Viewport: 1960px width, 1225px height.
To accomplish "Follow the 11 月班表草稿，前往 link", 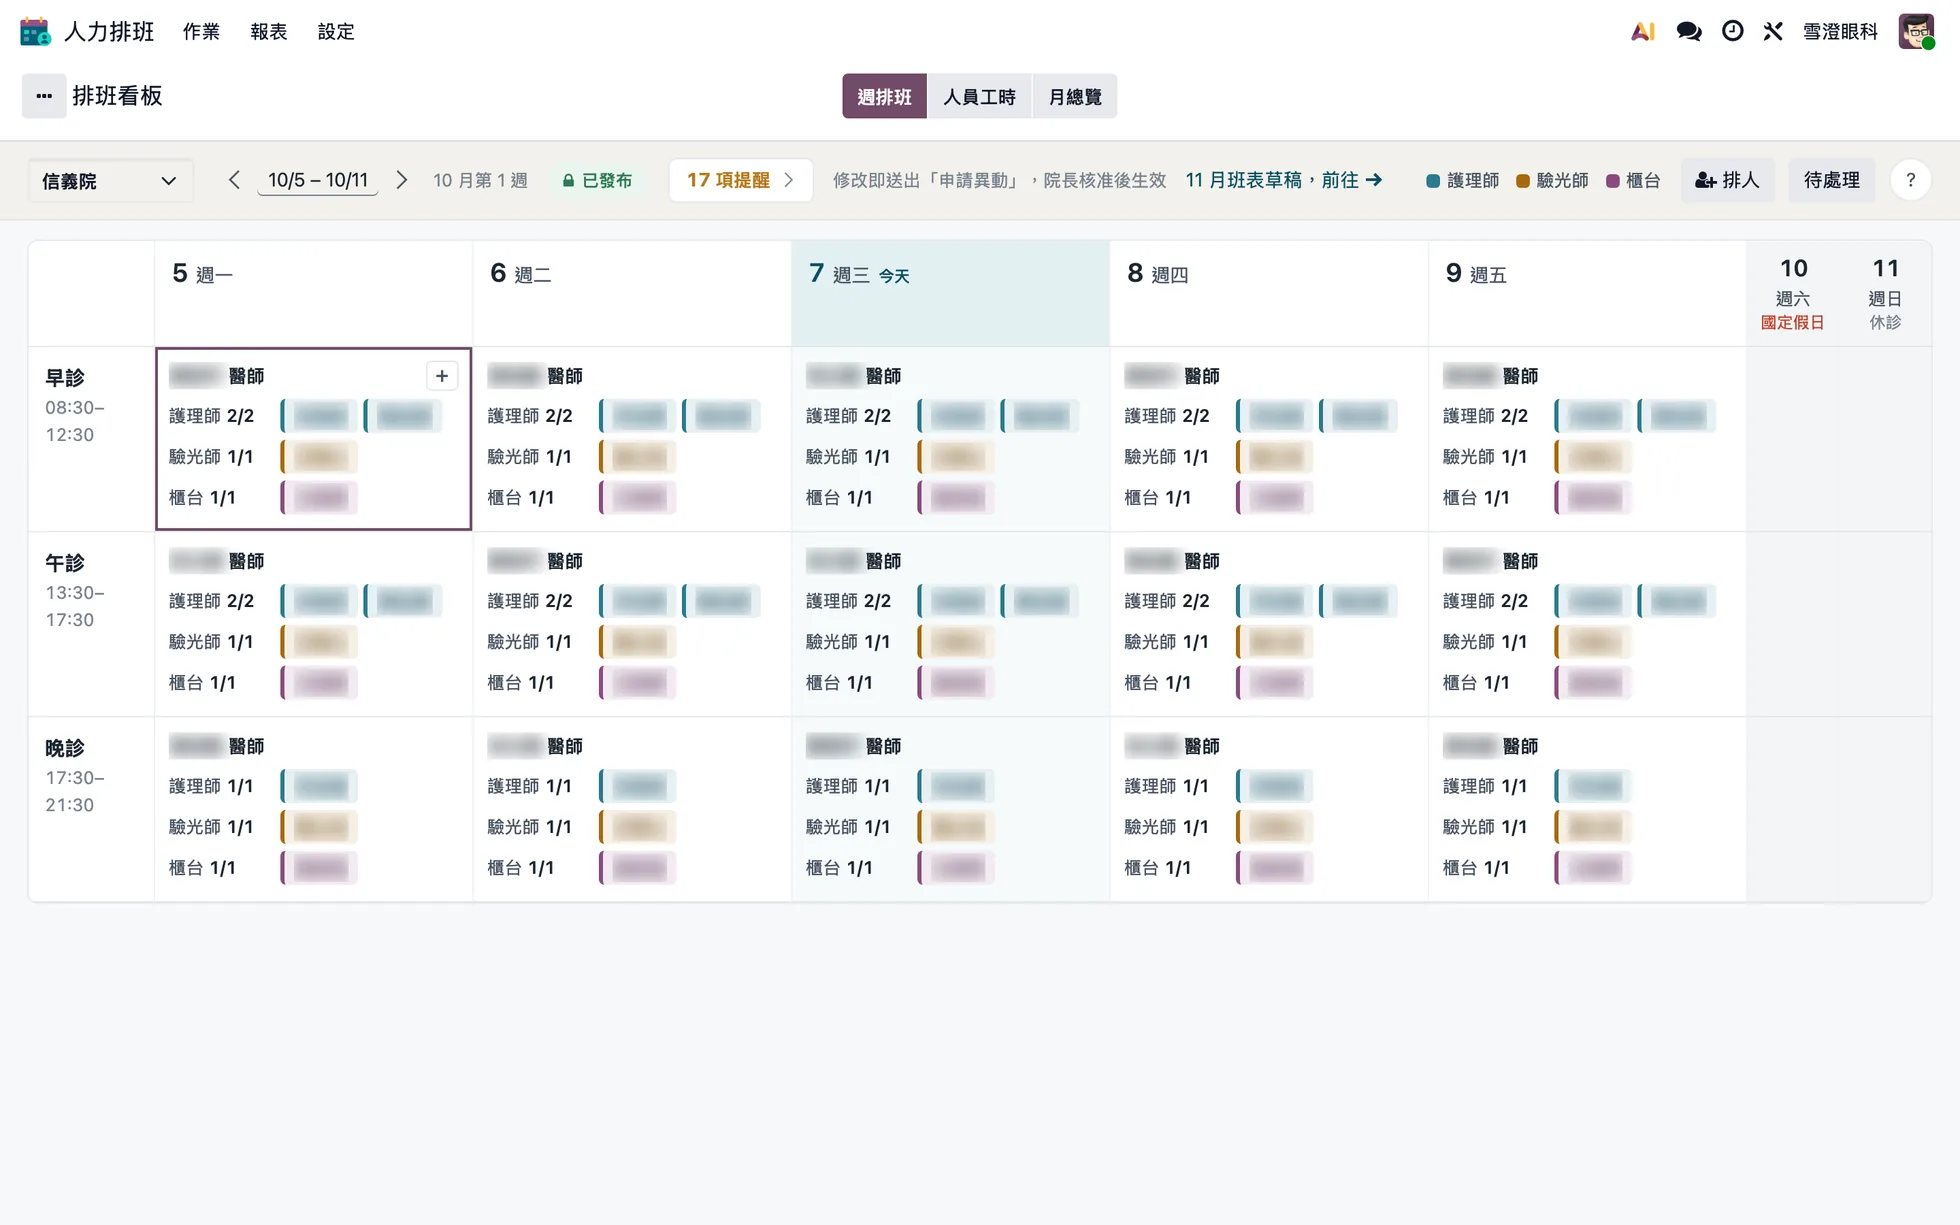I will 1284,180.
